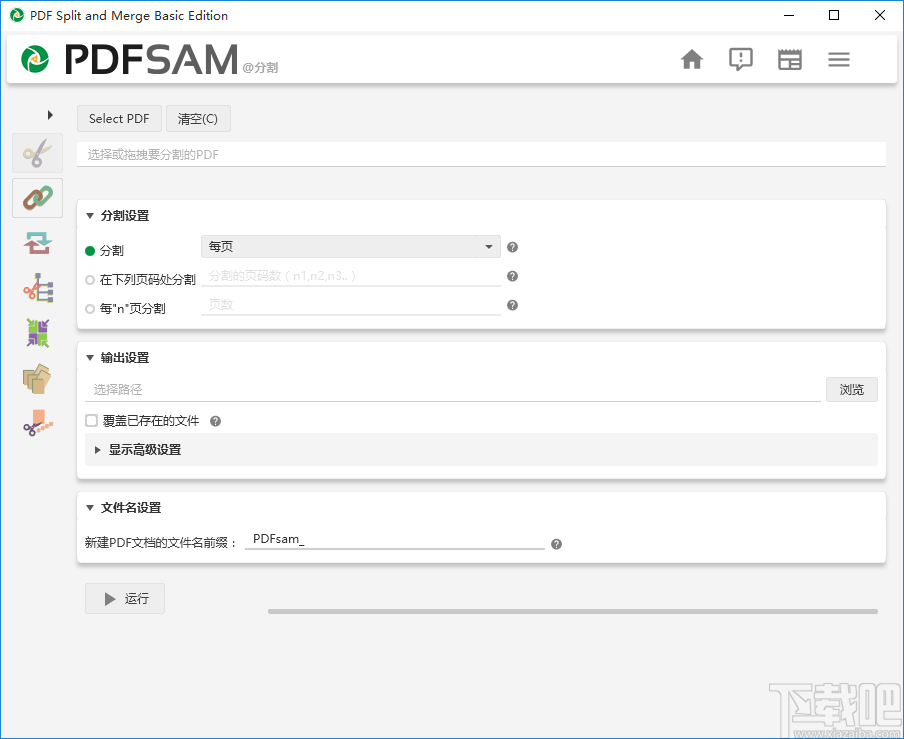This screenshot has height=739, width=904.
Task: Open the Split by bookmarks tool
Action: click(x=37, y=287)
